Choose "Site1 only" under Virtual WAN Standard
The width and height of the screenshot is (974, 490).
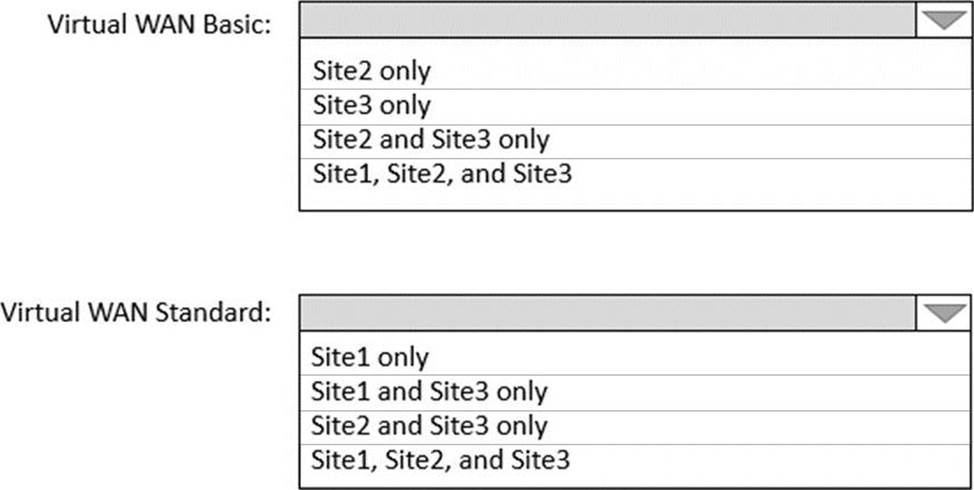(370, 358)
